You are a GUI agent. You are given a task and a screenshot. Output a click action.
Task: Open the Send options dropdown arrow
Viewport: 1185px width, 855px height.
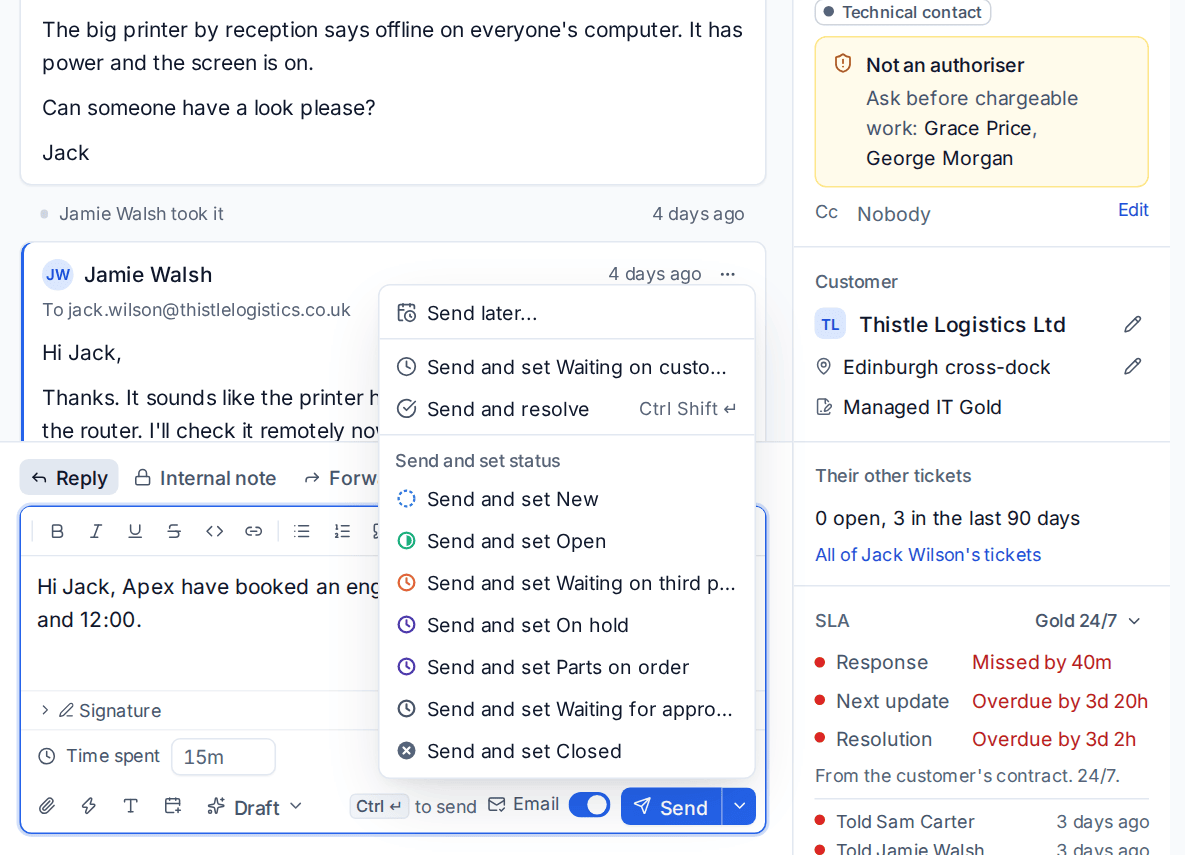(x=739, y=806)
